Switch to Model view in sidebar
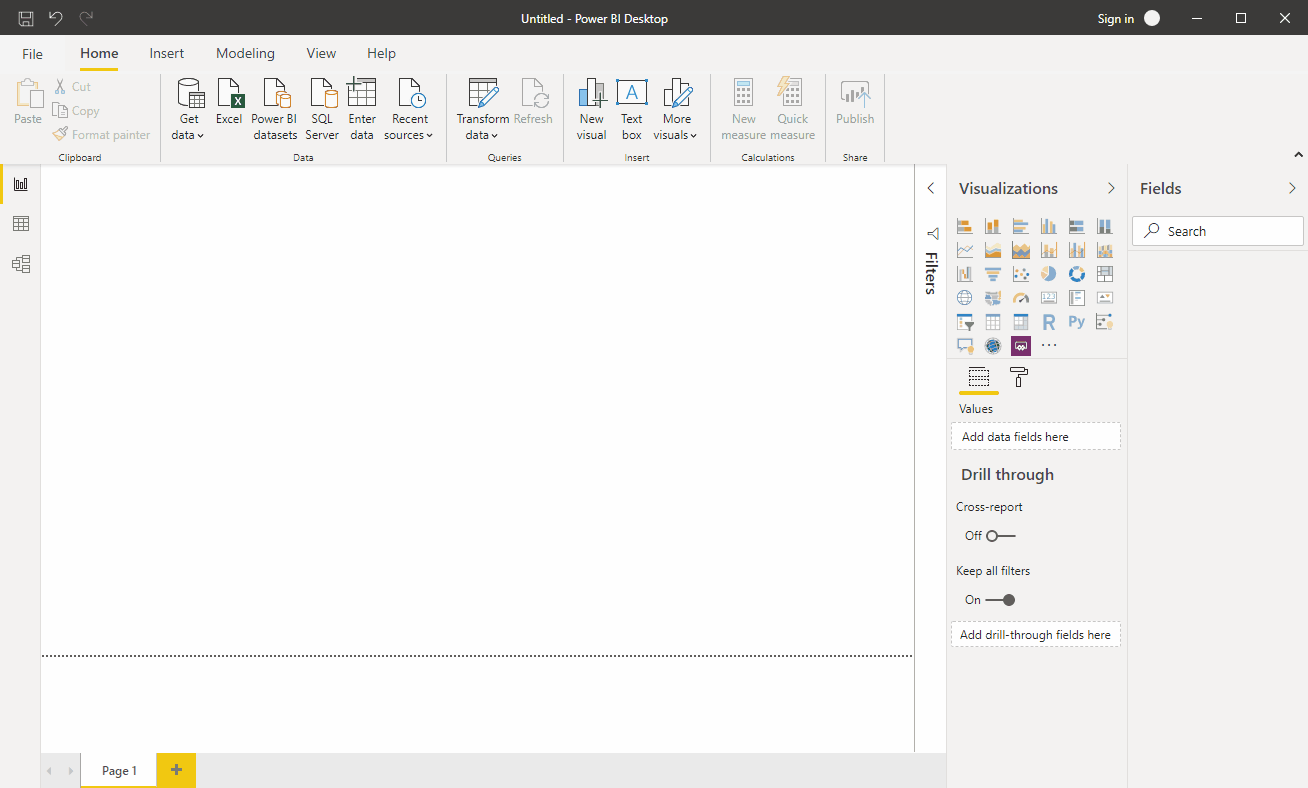The width and height of the screenshot is (1308, 788). (21, 264)
